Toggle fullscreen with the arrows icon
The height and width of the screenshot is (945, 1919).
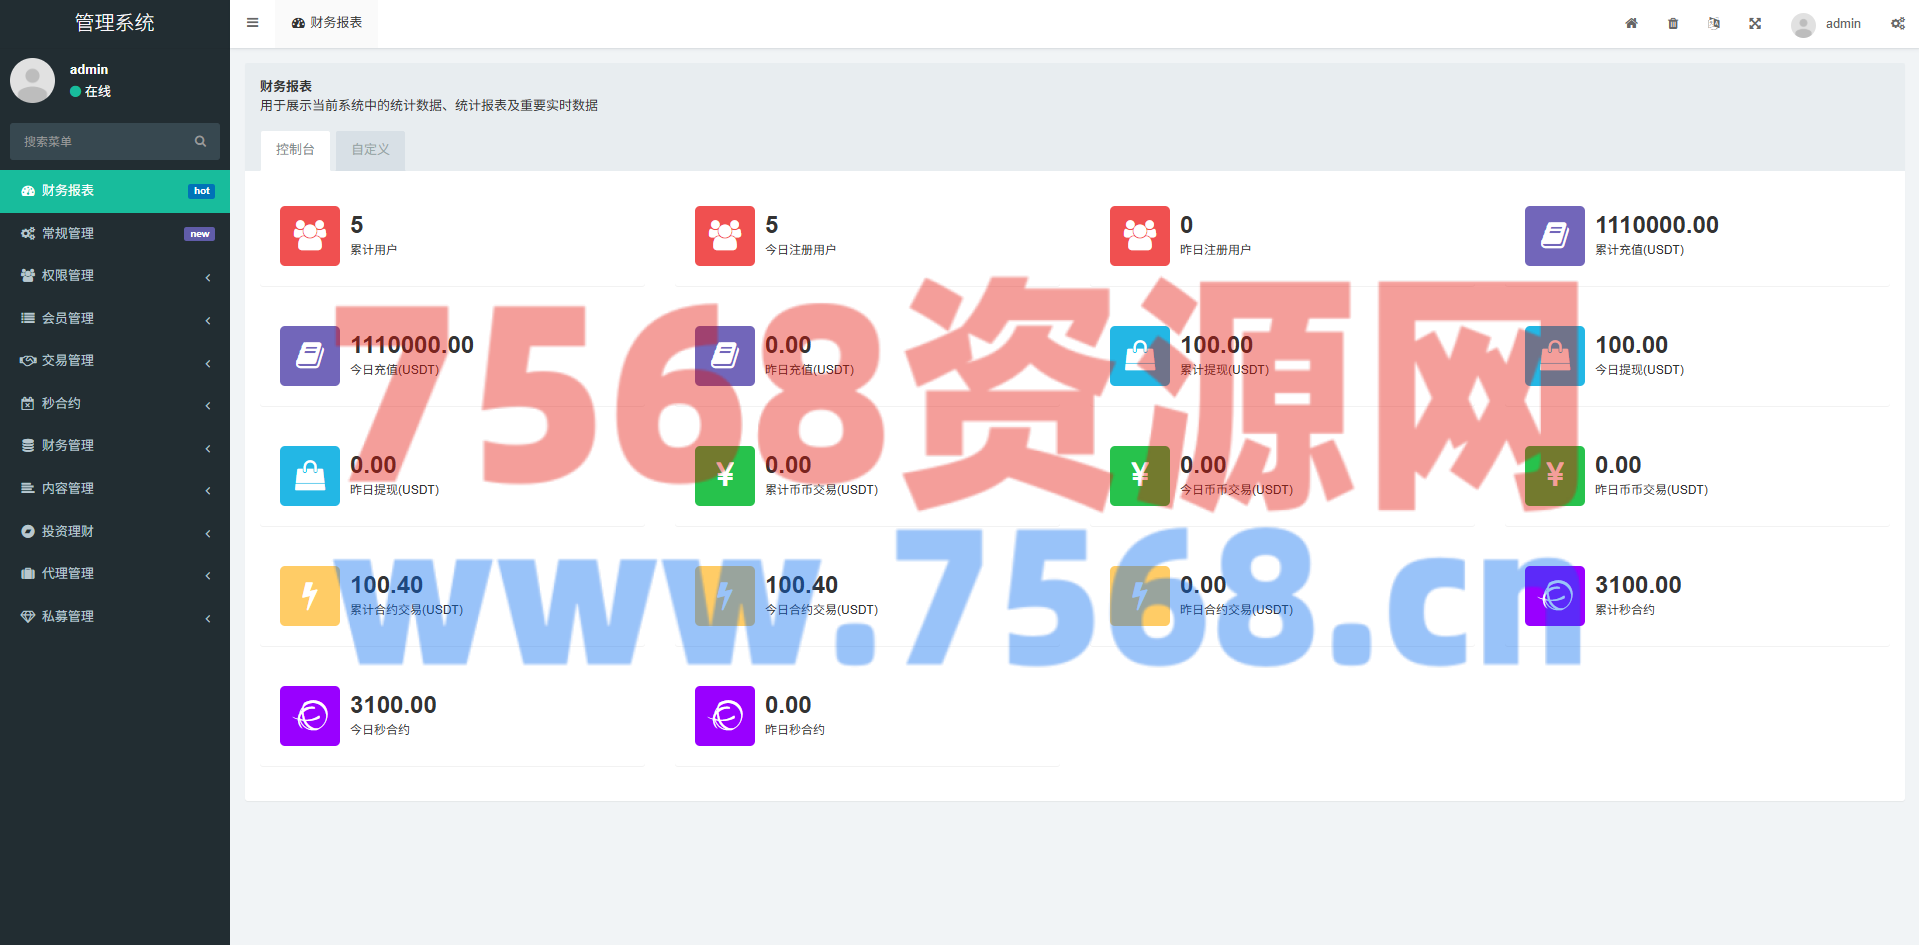tap(1755, 23)
